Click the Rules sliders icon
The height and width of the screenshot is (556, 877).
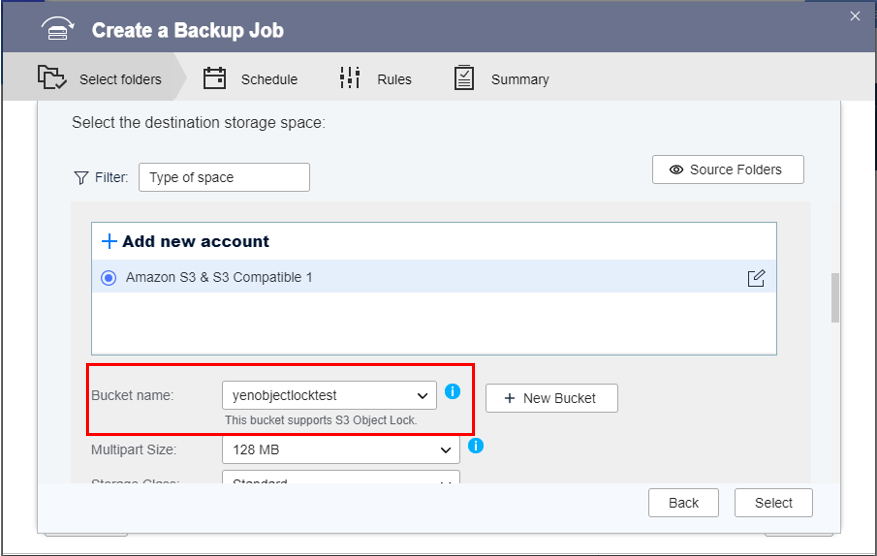[x=349, y=78]
